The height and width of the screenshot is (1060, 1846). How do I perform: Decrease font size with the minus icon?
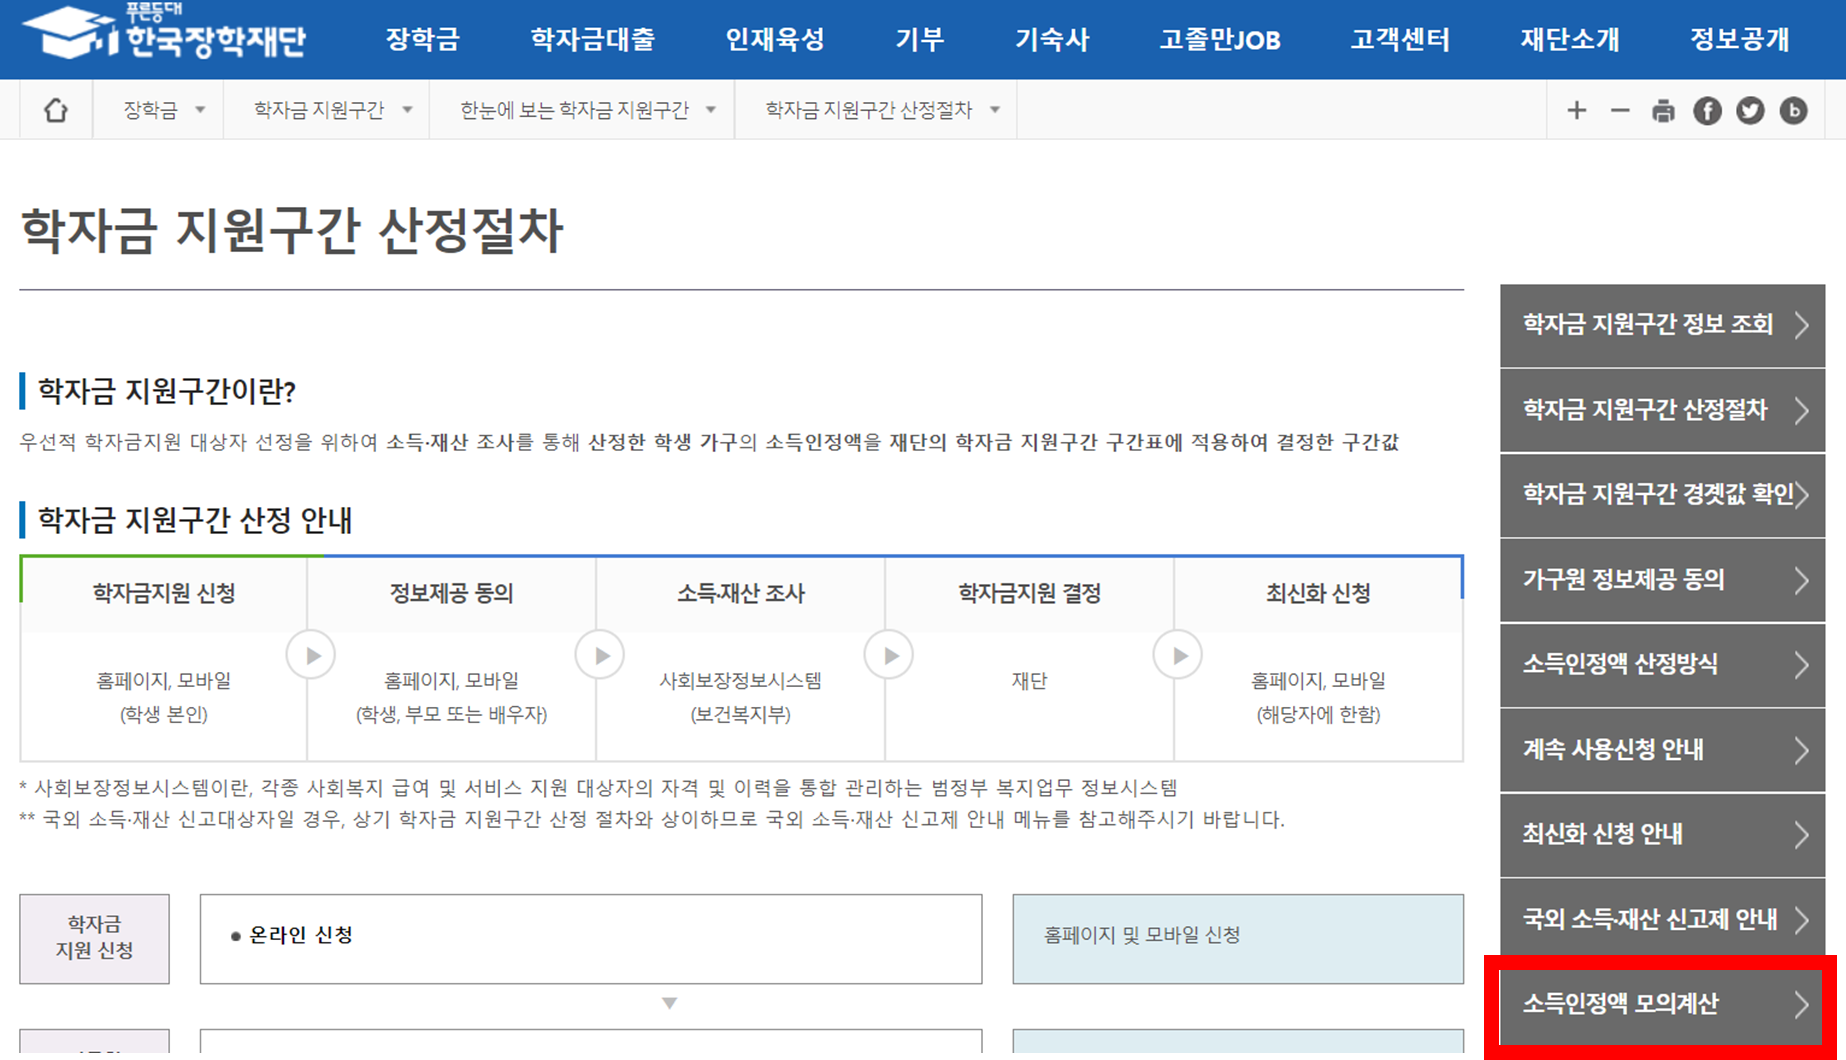coord(1620,110)
